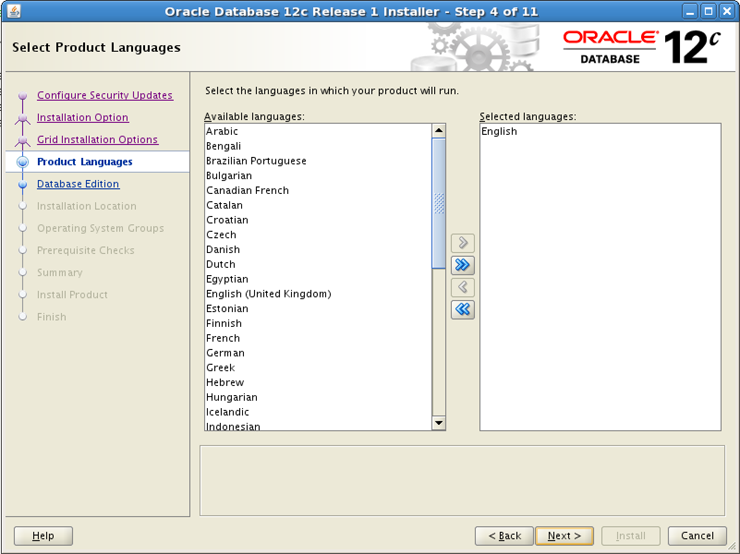Click the scroll down arrow of available languages

(x=438, y=422)
